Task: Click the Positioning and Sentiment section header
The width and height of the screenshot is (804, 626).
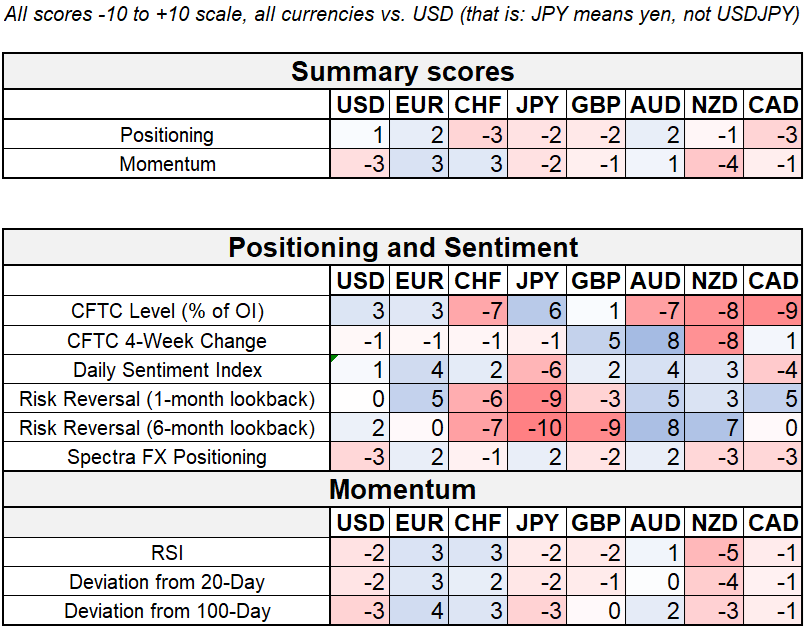Action: coord(402,248)
